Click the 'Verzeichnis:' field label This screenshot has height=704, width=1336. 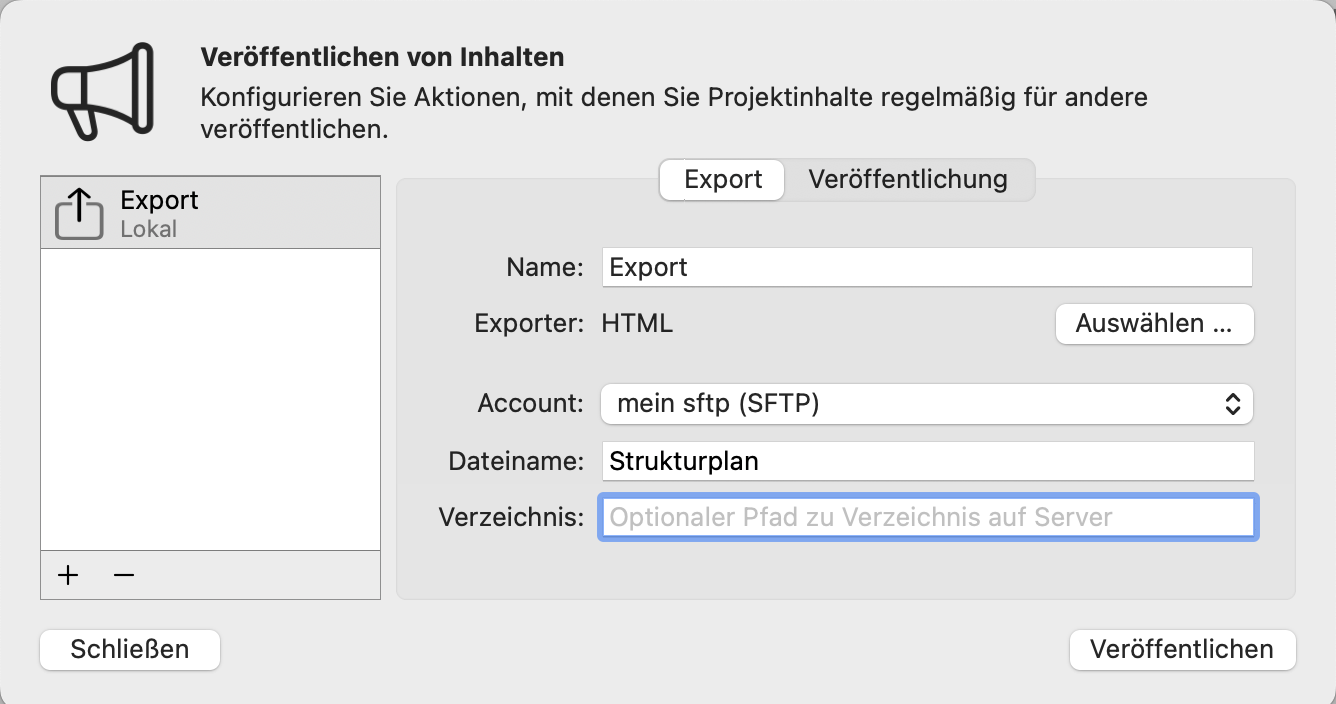(x=510, y=517)
